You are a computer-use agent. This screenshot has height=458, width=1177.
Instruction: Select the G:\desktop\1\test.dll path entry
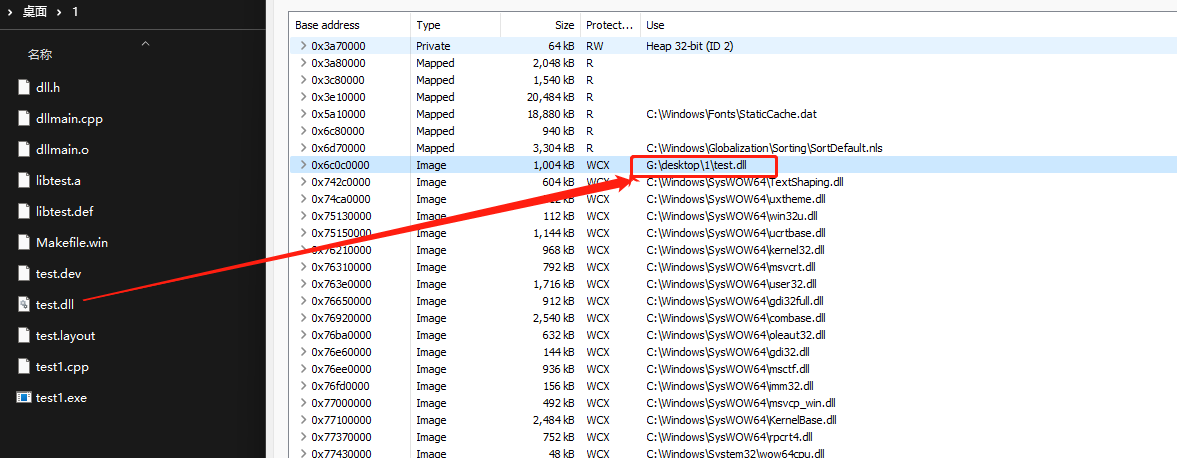tap(696, 165)
